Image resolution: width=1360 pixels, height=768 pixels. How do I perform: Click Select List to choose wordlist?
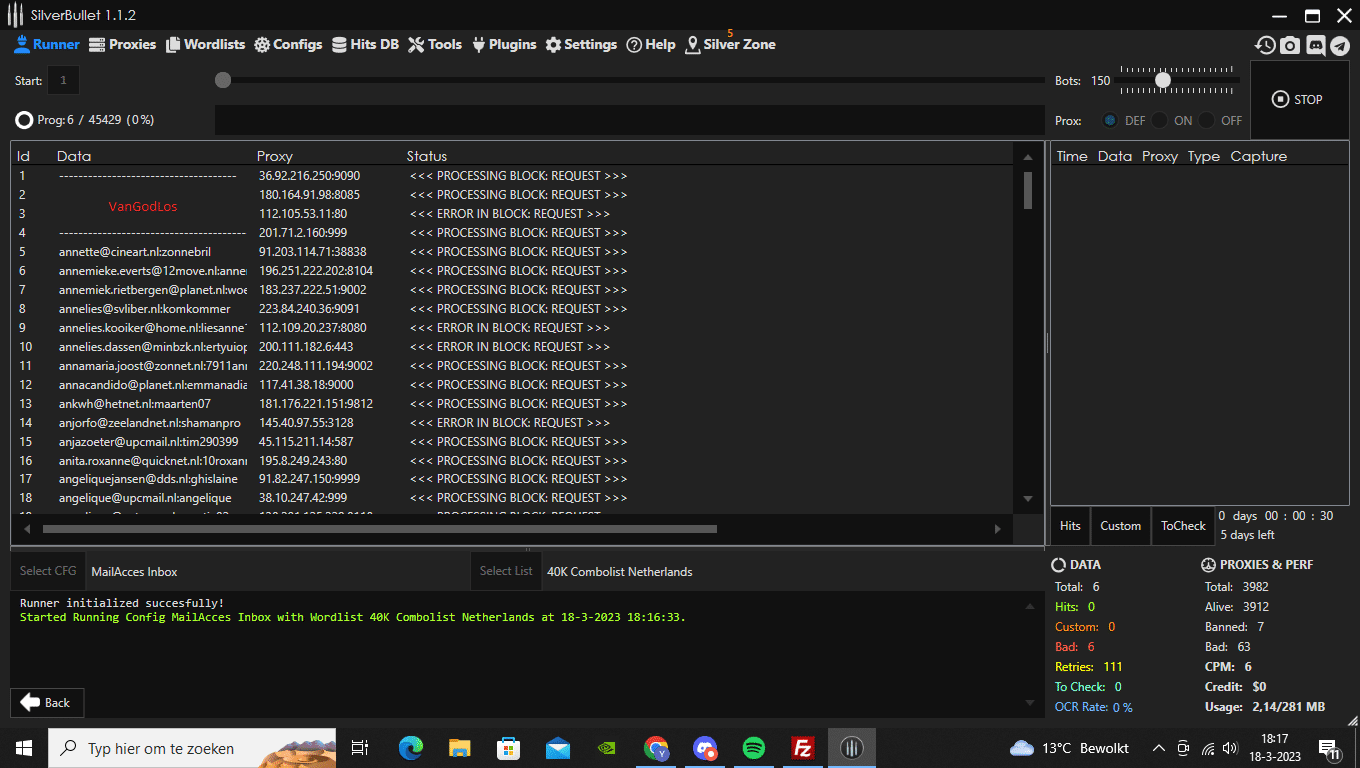click(506, 571)
